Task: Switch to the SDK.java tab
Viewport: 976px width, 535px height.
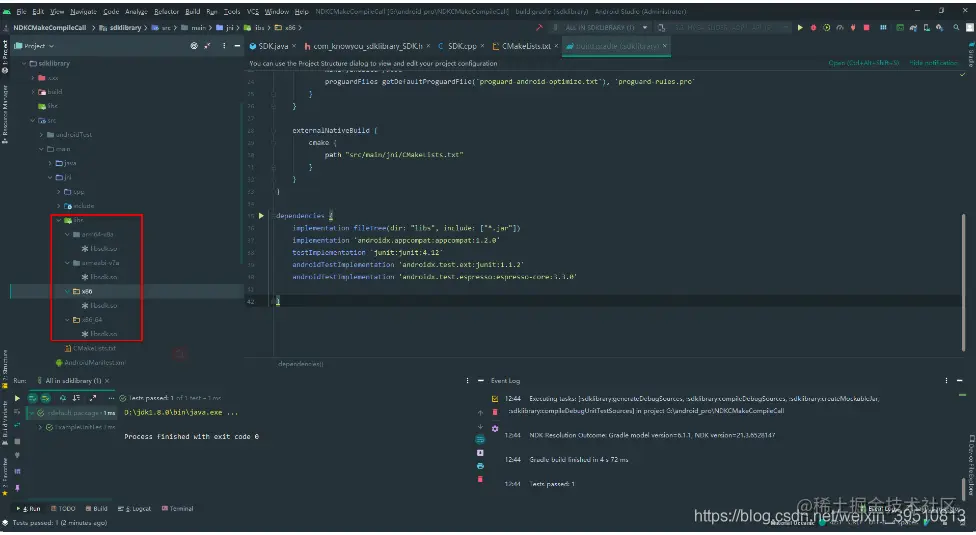Action: [273, 46]
